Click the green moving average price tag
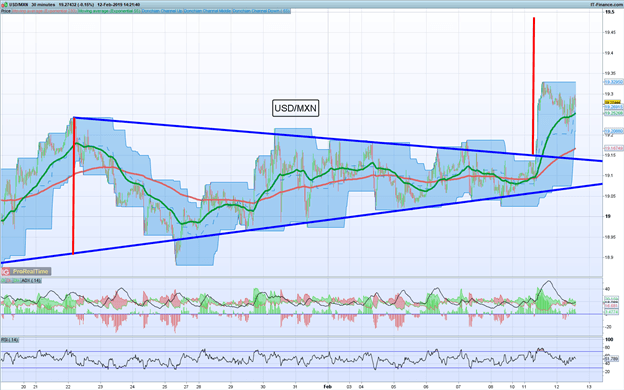 tap(614, 113)
